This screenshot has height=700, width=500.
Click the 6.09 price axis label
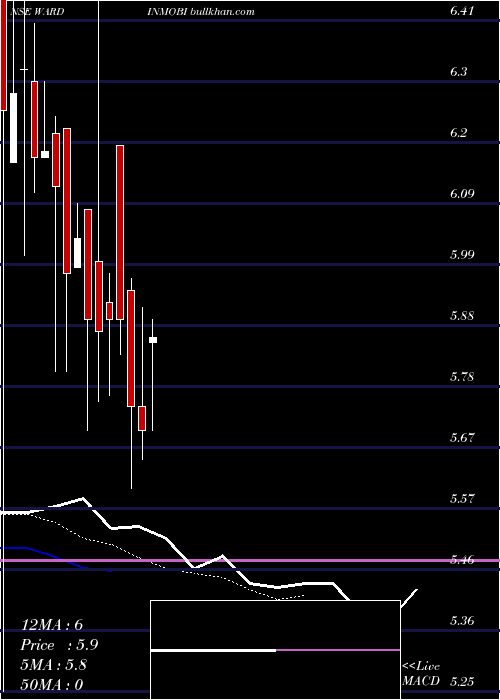pos(462,193)
